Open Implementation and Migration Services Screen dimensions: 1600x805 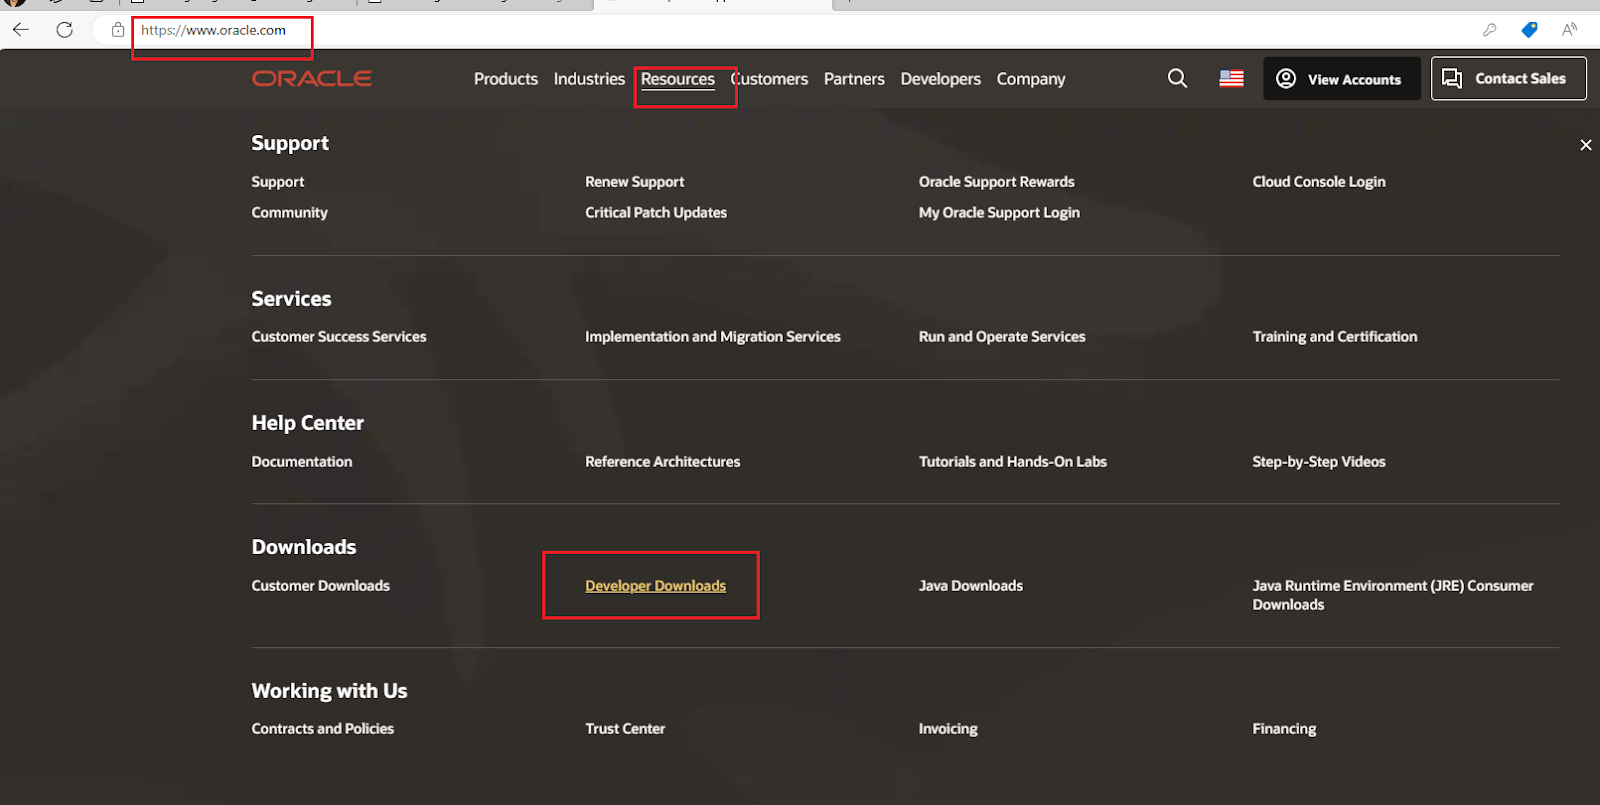click(x=713, y=337)
